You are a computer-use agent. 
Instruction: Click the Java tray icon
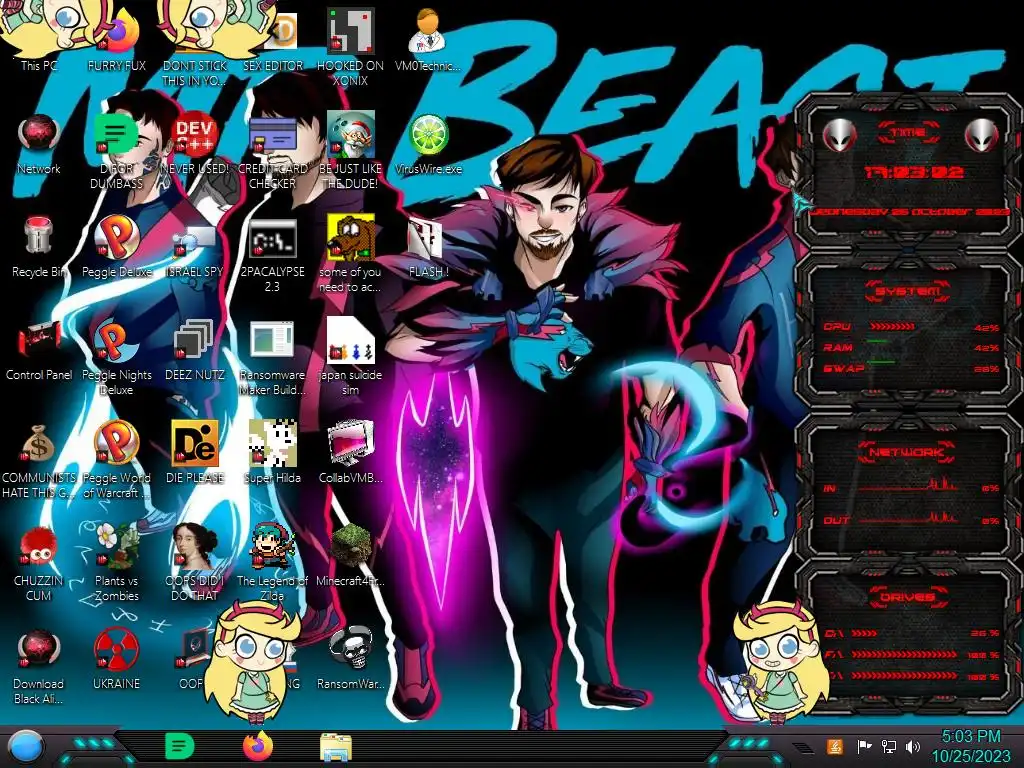(835, 746)
